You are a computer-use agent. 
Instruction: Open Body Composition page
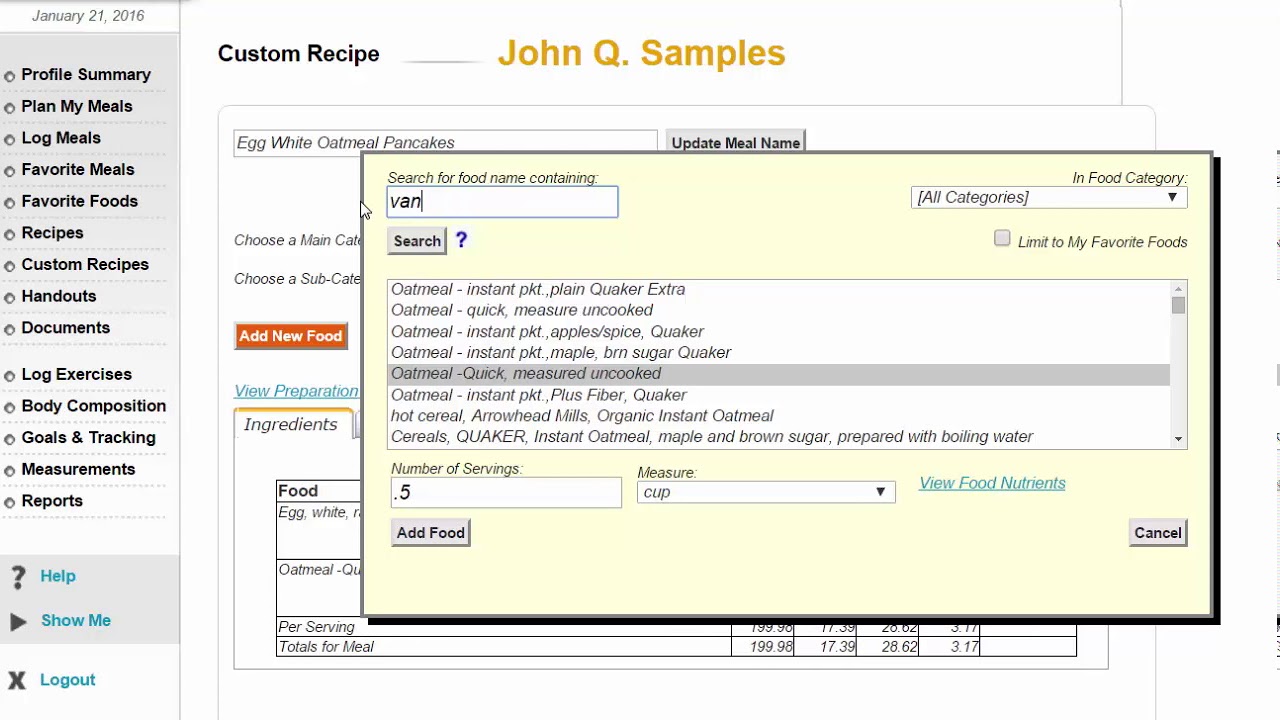tap(94, 406)
